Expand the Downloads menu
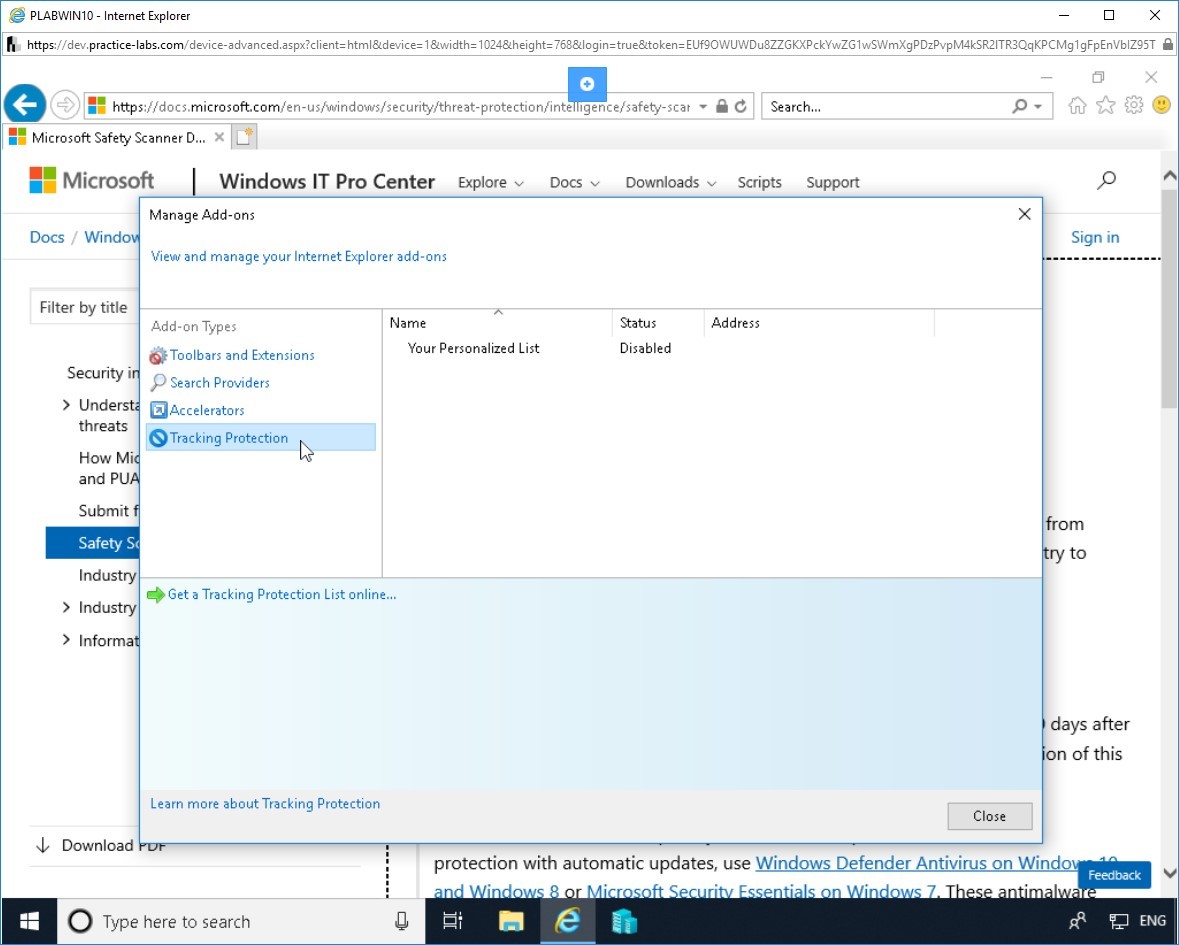Viewport: 1179px width, 945px height. pos(671,182)
